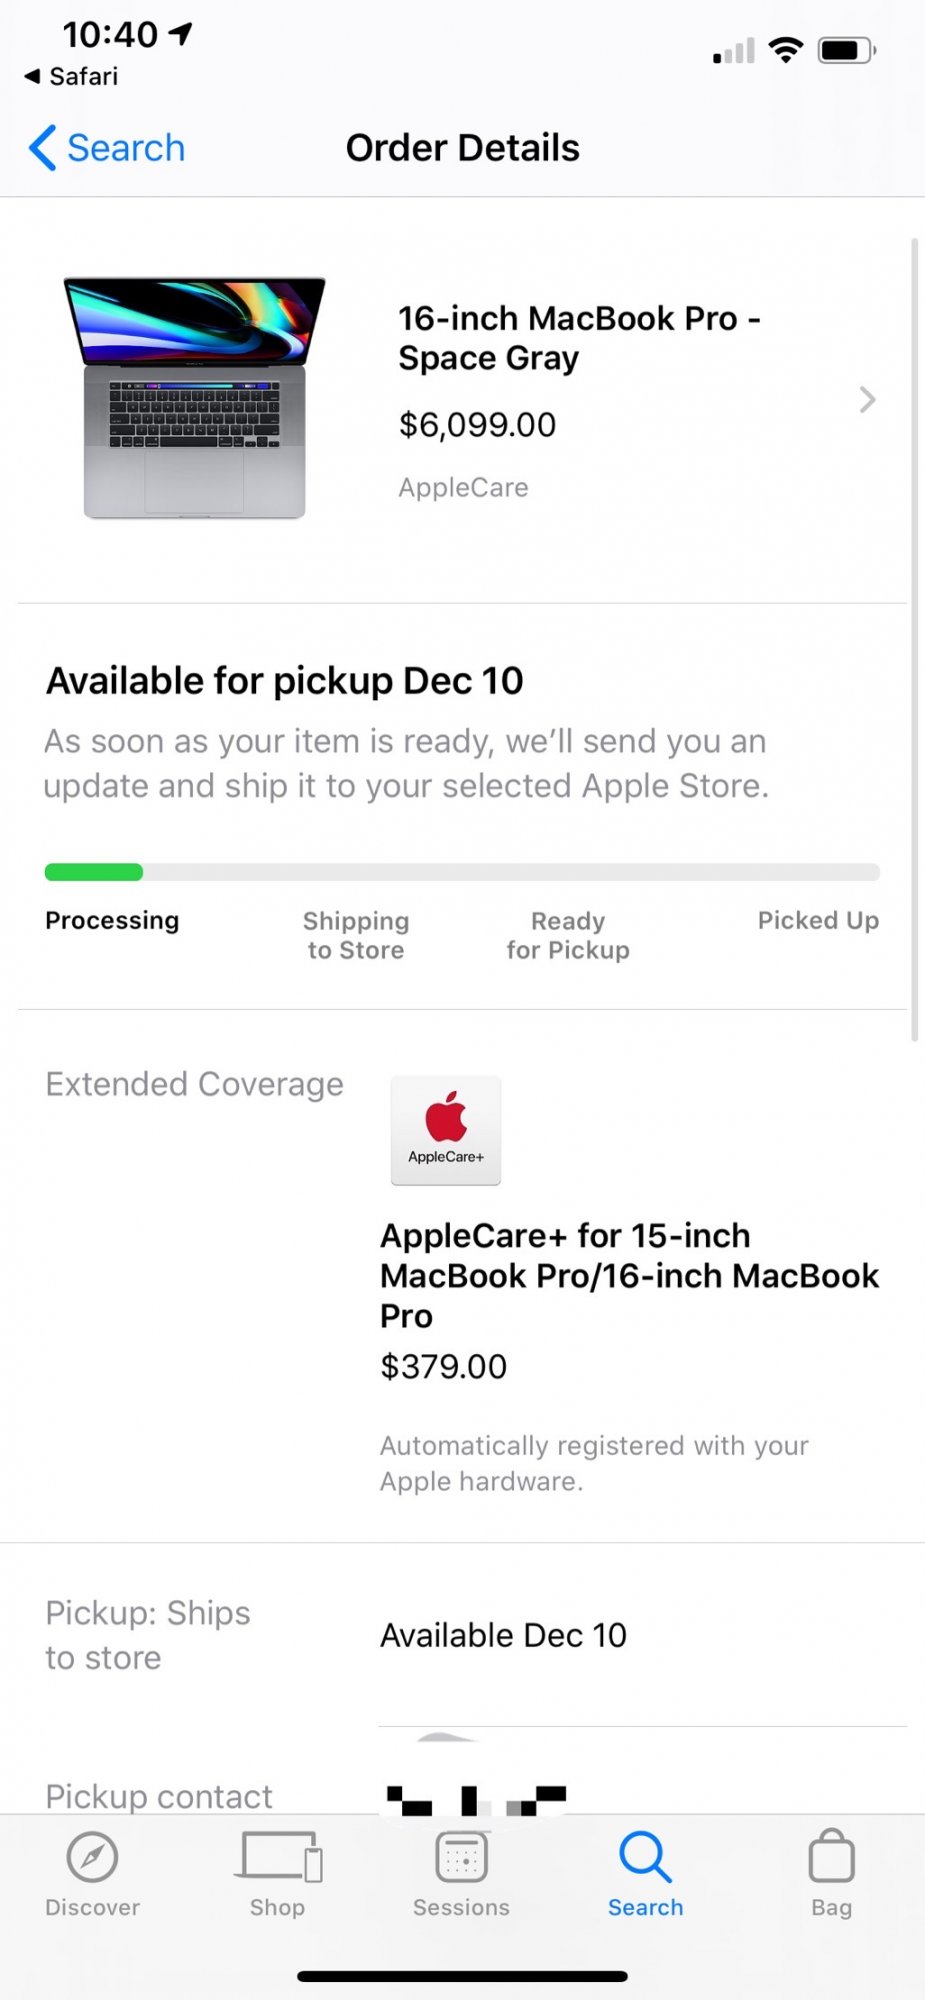Tap the back chevron arrow icon
This screenshot has height=2000, width=925.
42,148
